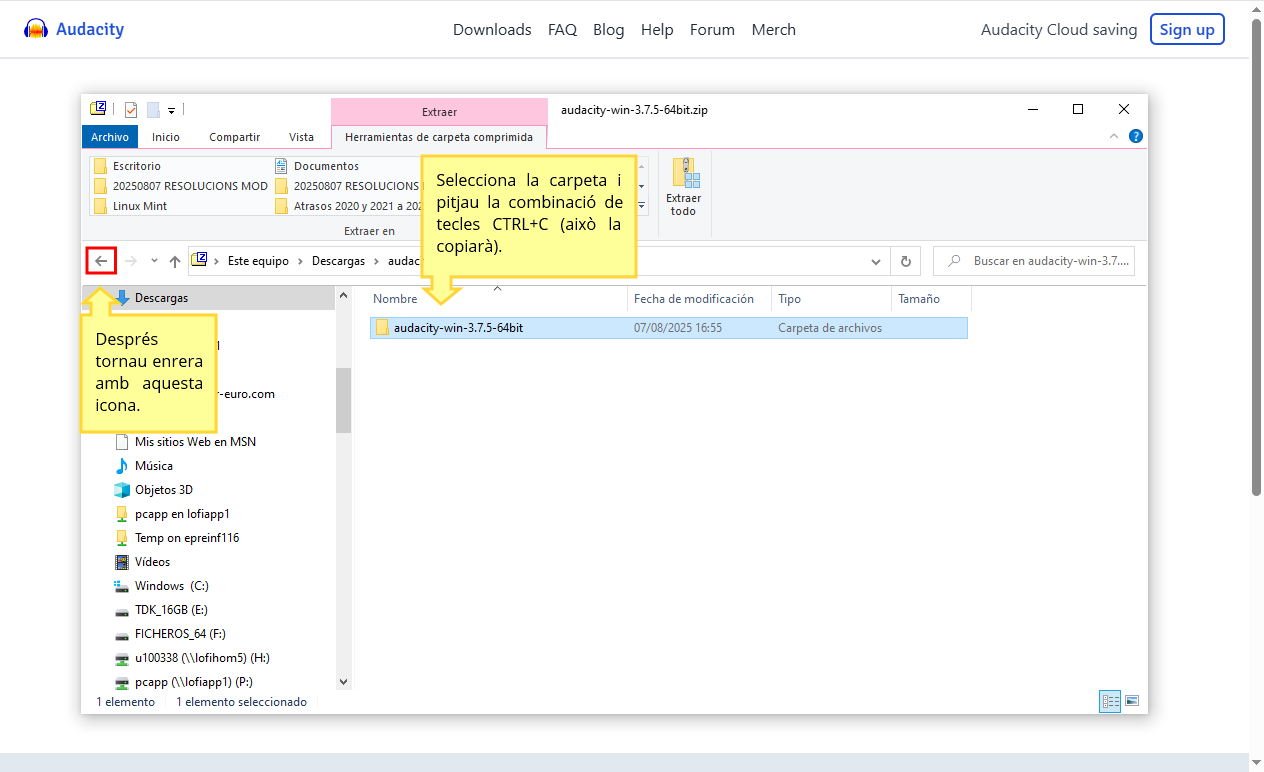Image resolution: width=1264 pixels, height=772 pixels.
Task: Open the Downloads link
Action: coord(492,29)
